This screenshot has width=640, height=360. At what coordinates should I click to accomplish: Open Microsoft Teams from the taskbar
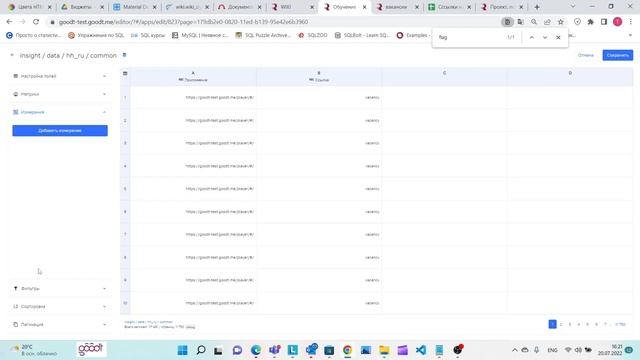pos(274,350)
